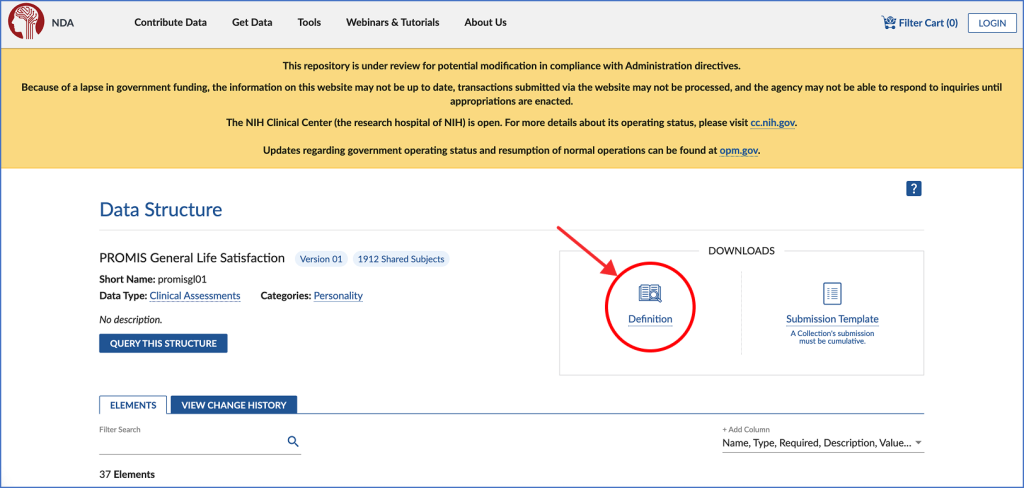Open the Tools menu

(x=309, y=22)
